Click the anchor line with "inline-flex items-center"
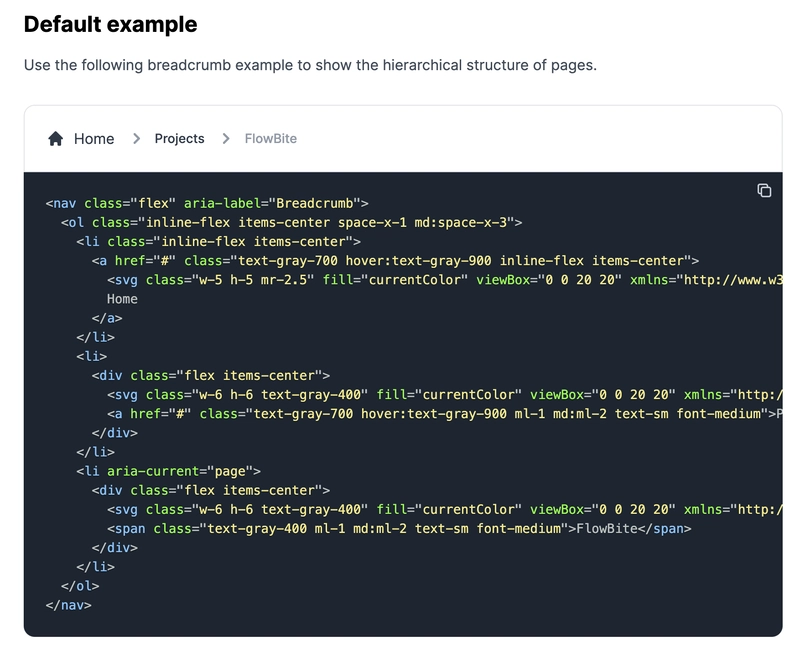The width and height of the screenshot is (800, 656). coord(395,261)
